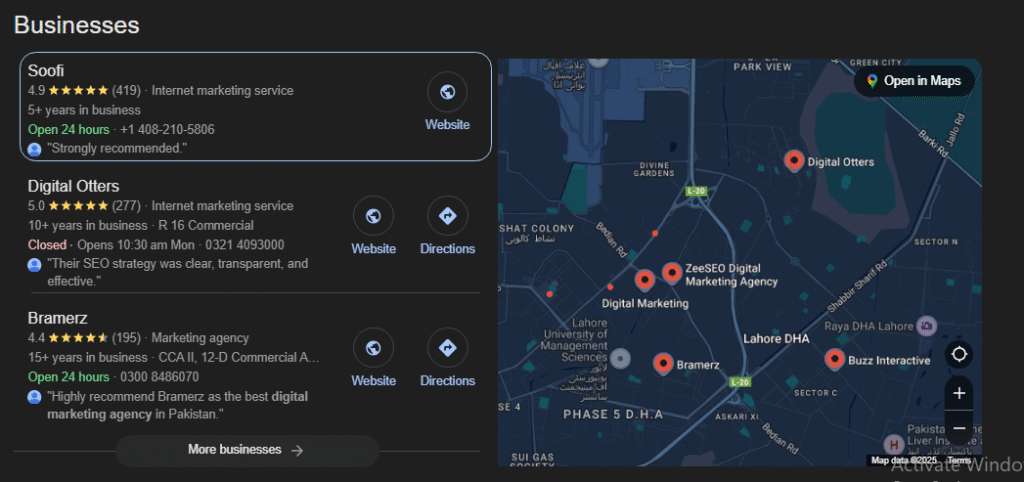Click the hospital H marker on map
The height and width of the screenshot is (482, 1024).
[x=893, y=445]
